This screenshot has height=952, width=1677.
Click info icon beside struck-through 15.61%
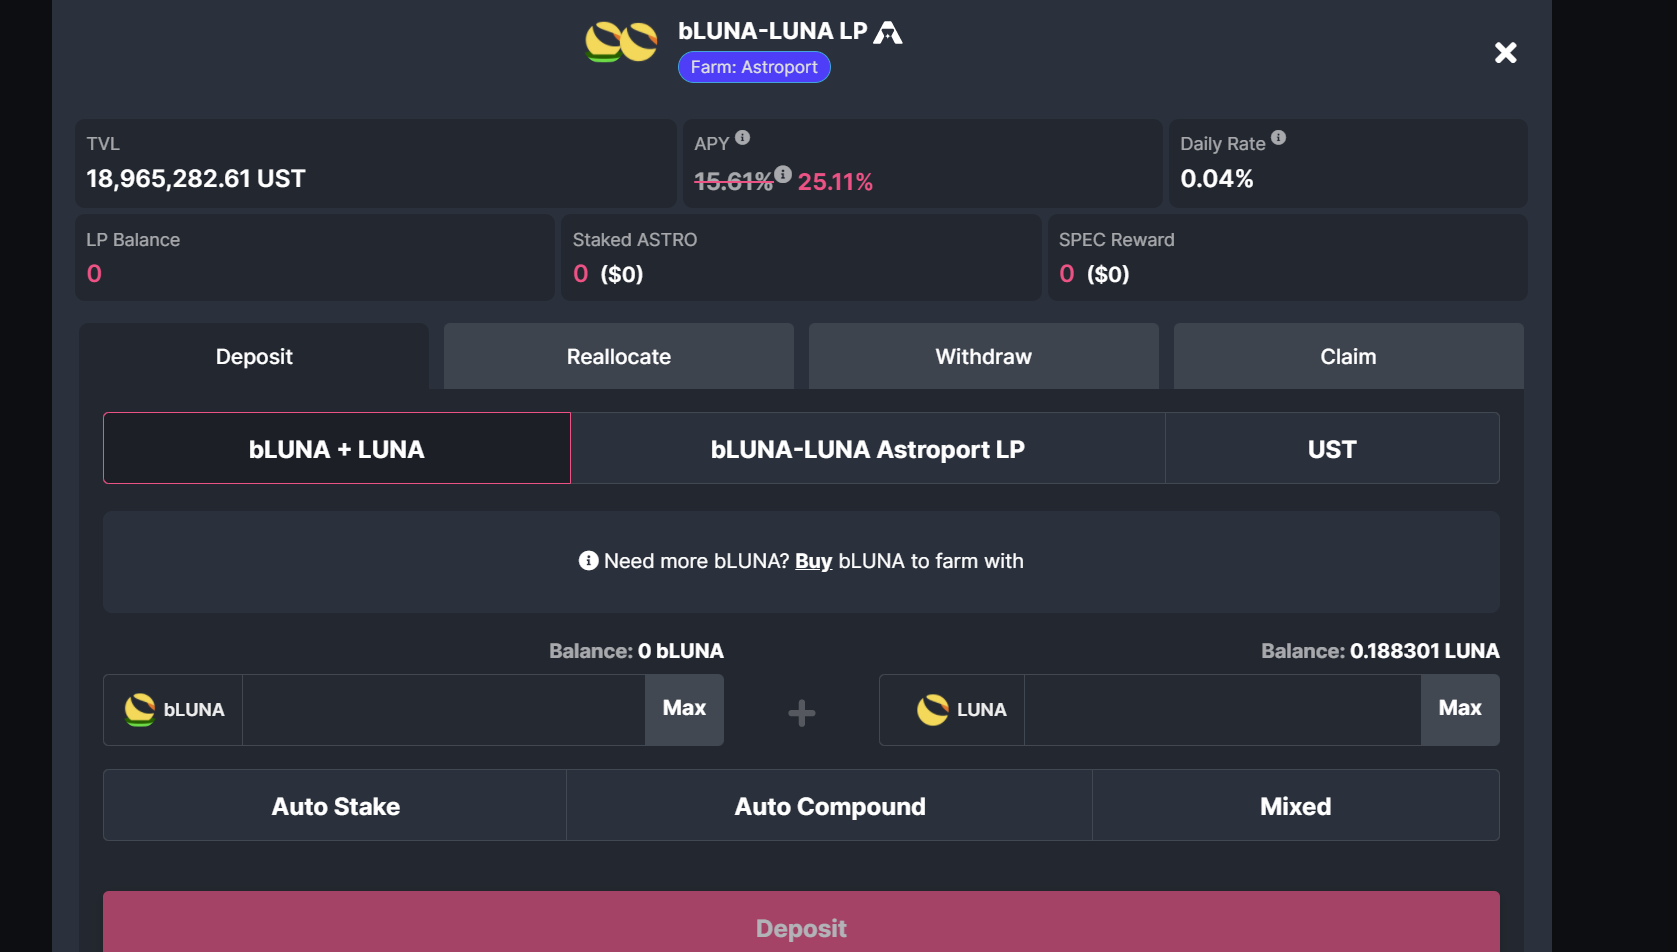(x=783, y=174)
